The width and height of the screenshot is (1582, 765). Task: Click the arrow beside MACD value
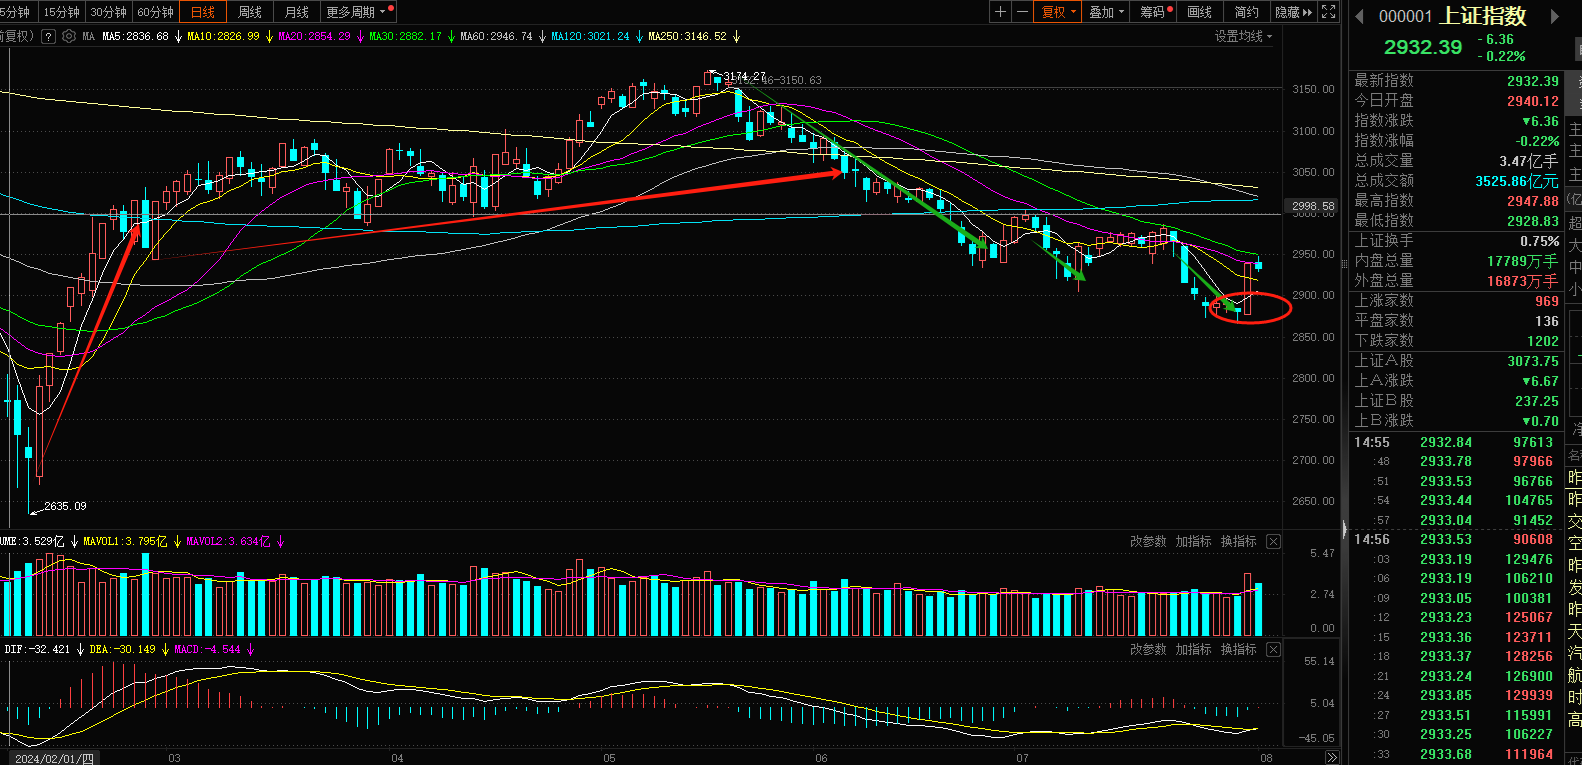click(x=250, y=649)
